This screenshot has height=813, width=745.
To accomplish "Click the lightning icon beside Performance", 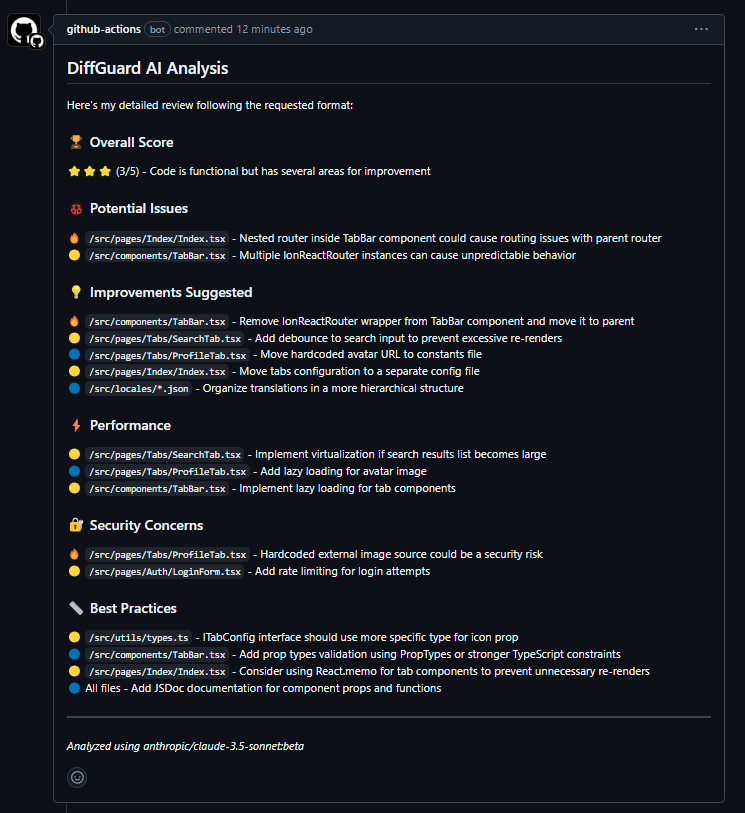I will tap(75, 426).
